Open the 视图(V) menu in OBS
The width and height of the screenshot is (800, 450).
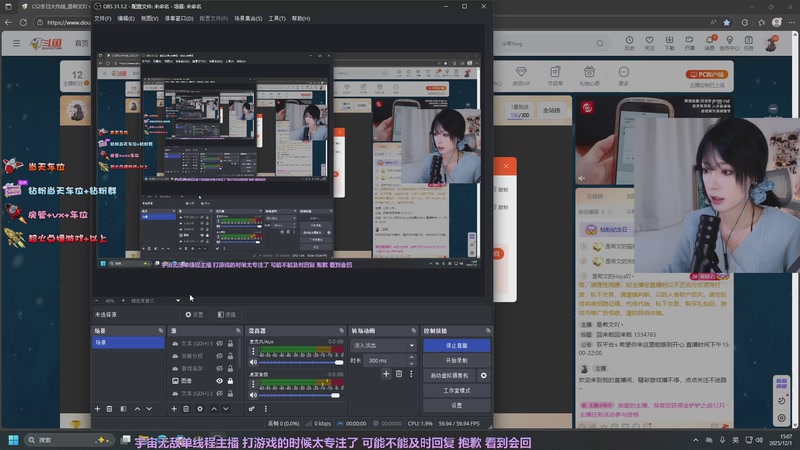[x=149, y=18]
